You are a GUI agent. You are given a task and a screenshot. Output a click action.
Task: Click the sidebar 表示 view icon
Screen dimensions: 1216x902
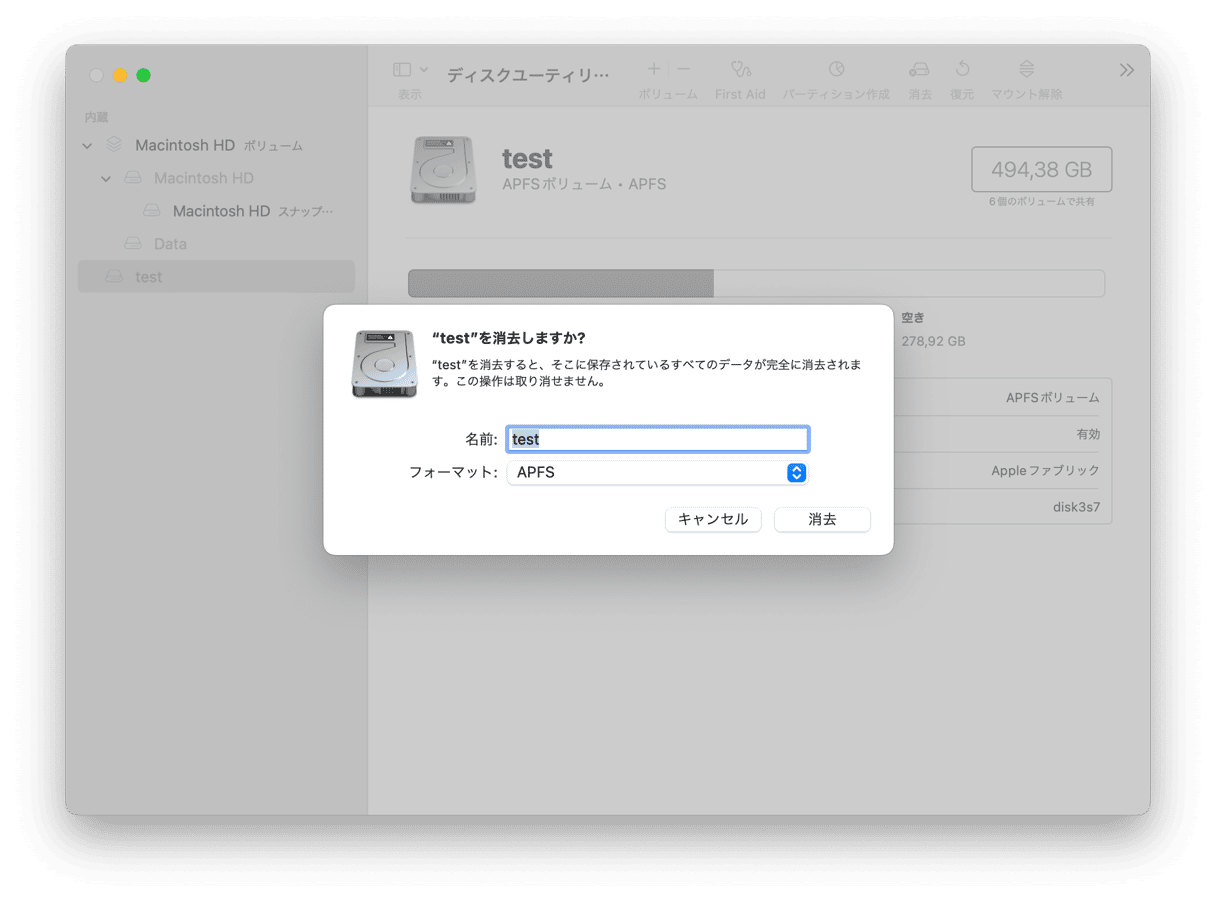(x=403, y=70)
